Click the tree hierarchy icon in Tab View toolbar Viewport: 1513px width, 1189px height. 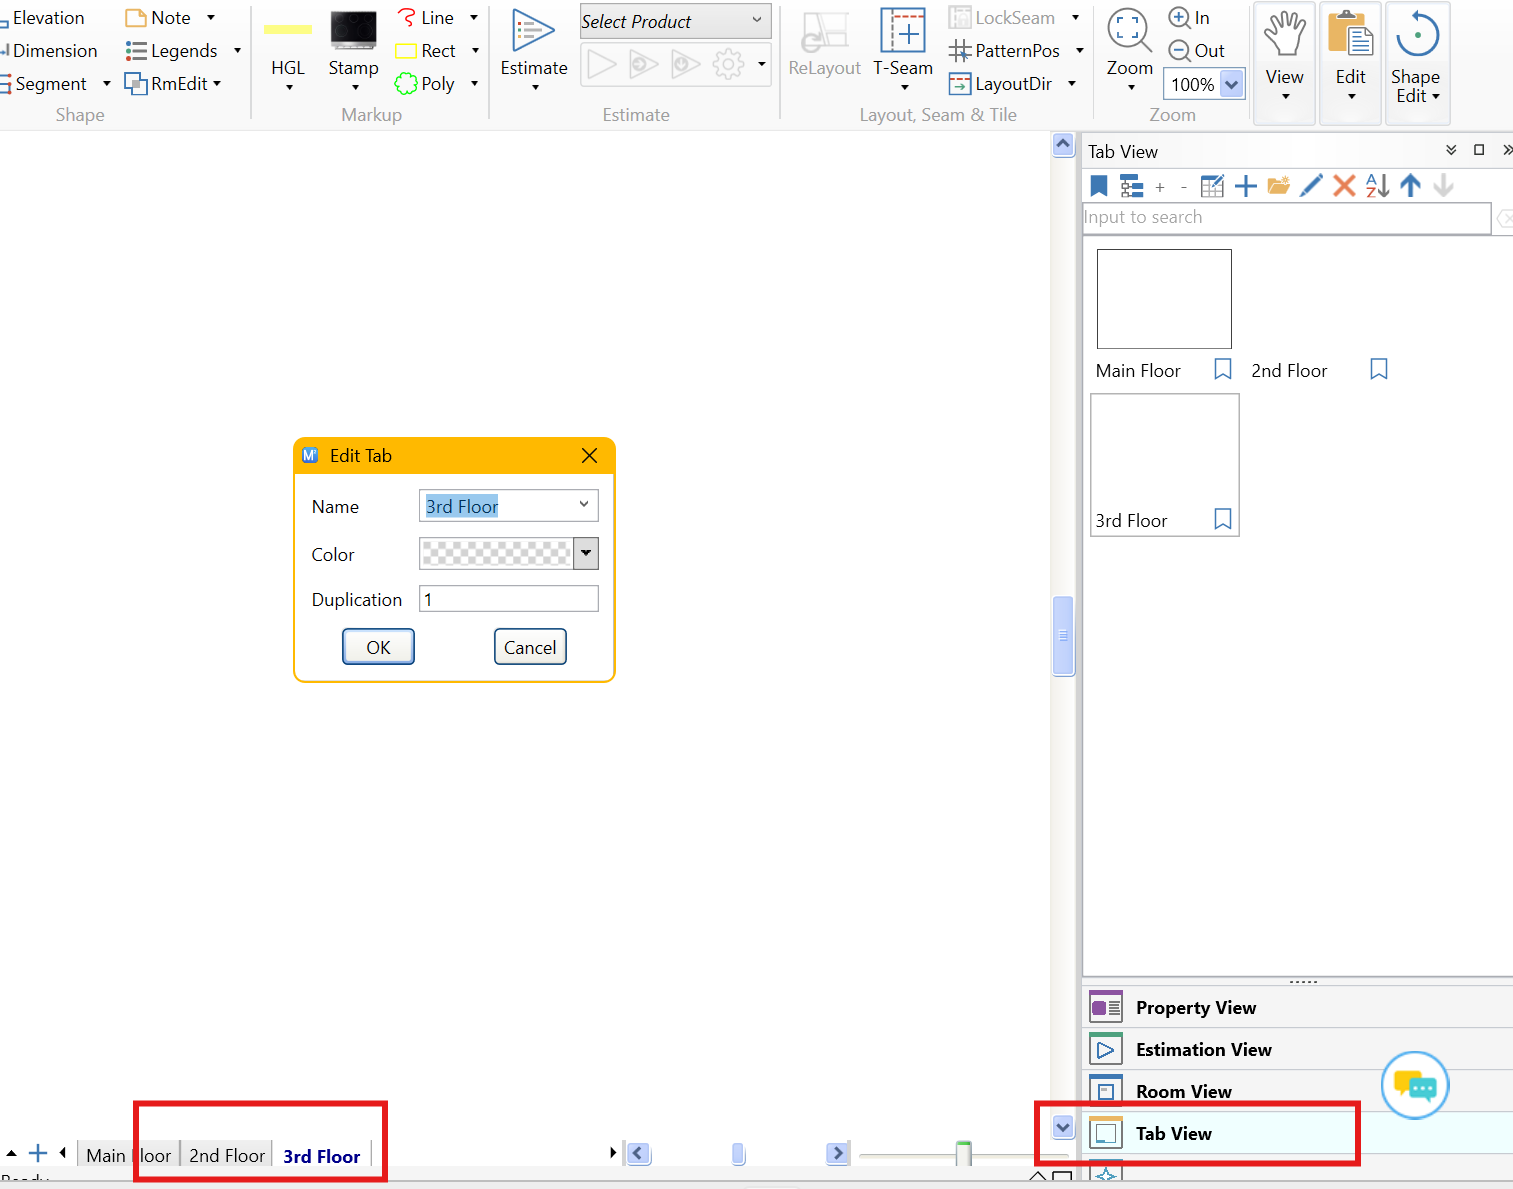coord(1131,186)
